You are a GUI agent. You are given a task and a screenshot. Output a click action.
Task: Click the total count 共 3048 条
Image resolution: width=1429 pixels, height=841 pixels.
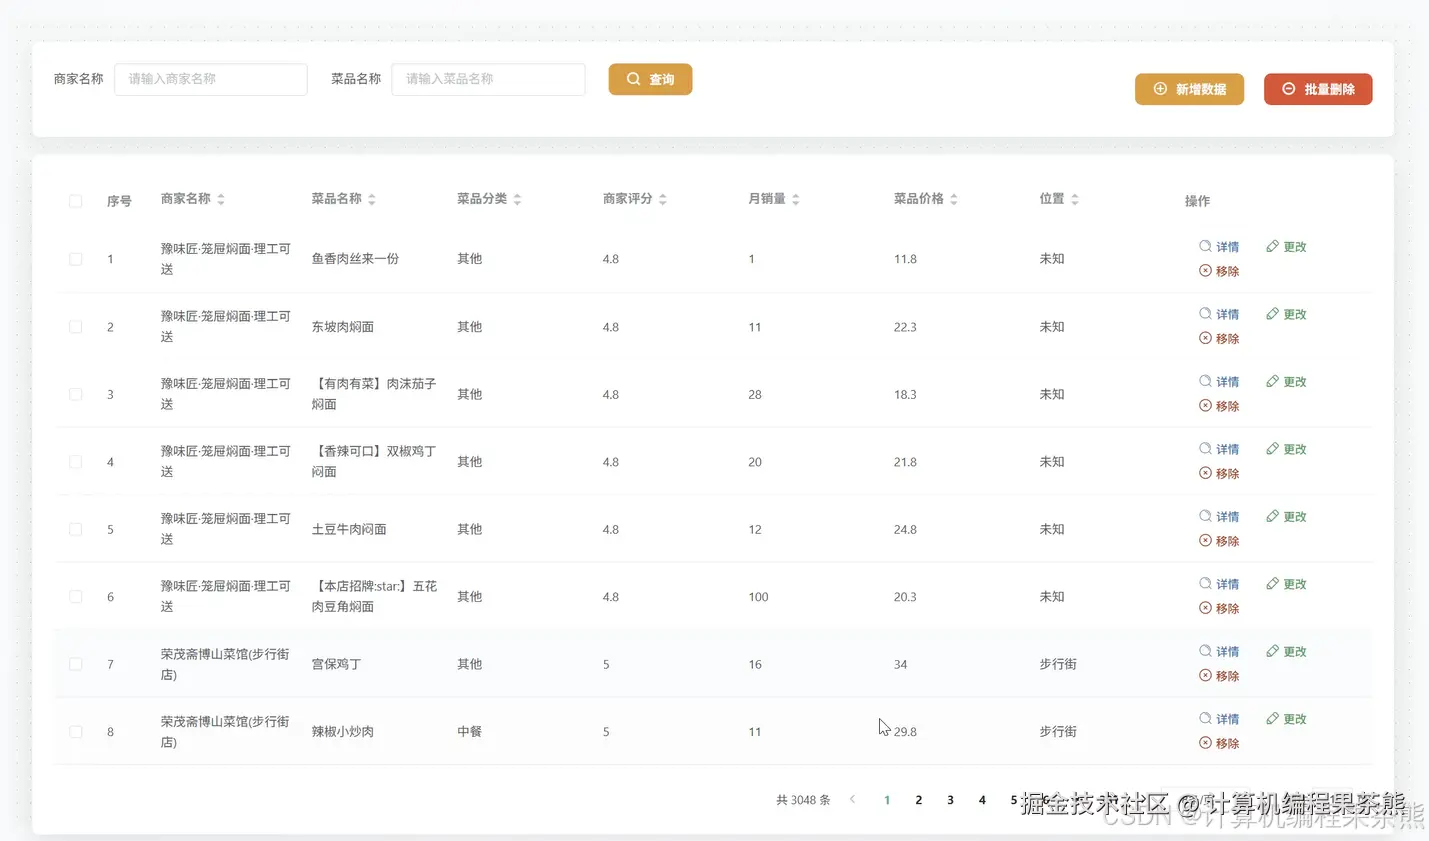pyautogui.click(x=803, y=800)
